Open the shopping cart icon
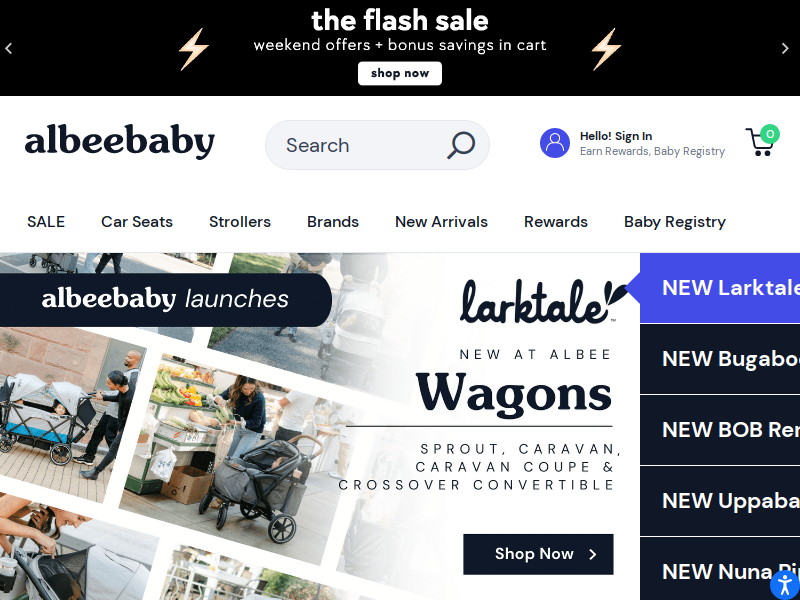Viewport: 800px width, 600px height. [x=762, y=140]
